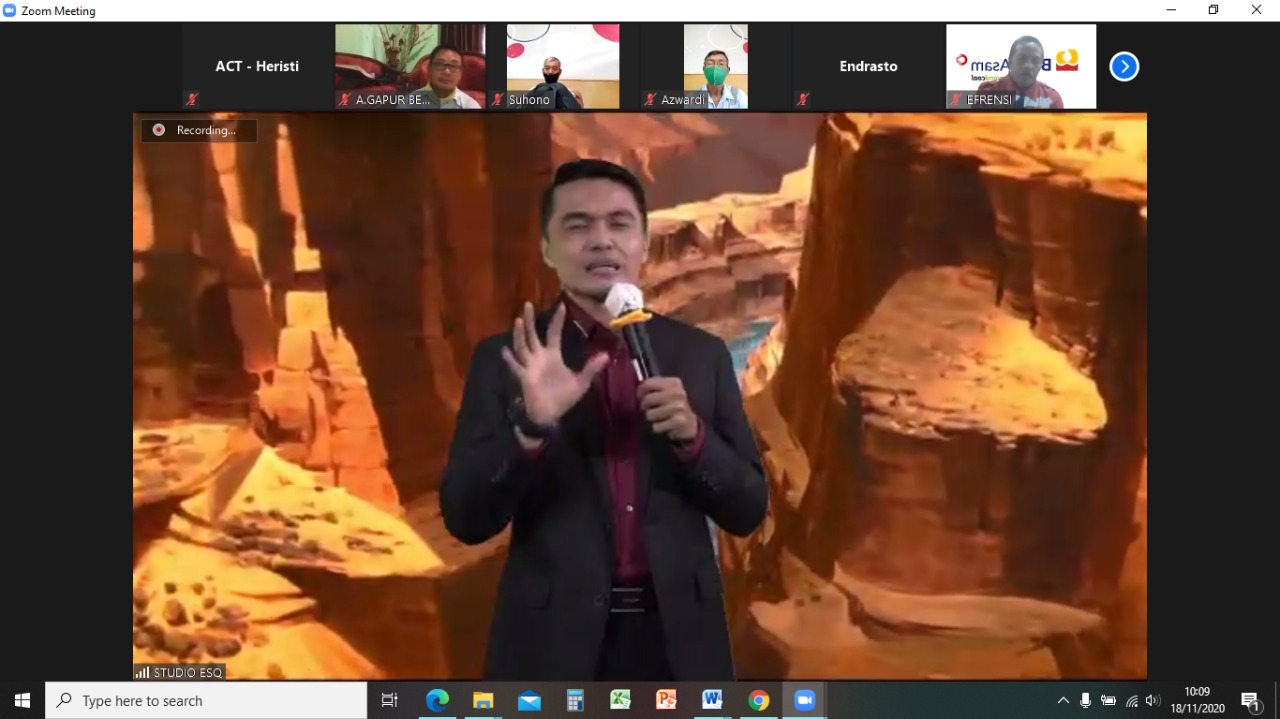
Task: Open Microsoft Edge browser
Action: point(437,700)
